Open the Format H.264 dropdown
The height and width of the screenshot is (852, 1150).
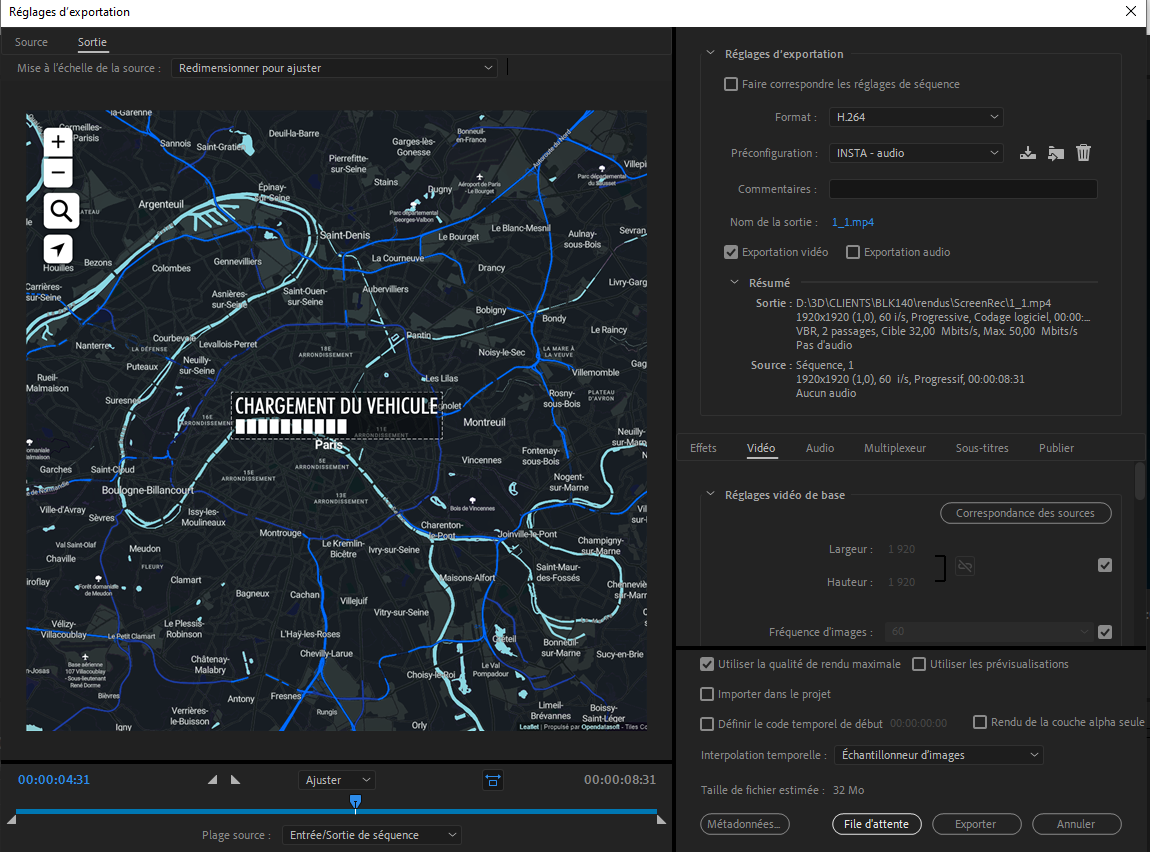pos(915,117)
